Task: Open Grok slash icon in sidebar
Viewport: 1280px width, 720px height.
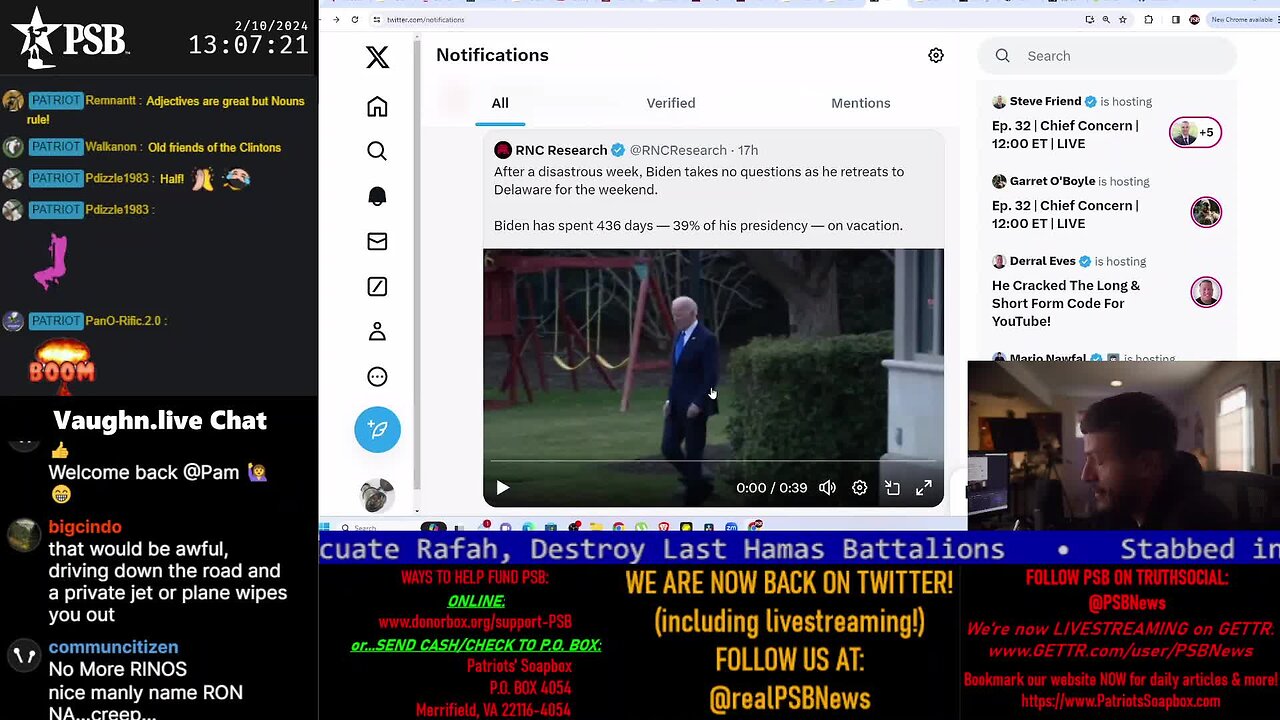Action: click(377, 286)
